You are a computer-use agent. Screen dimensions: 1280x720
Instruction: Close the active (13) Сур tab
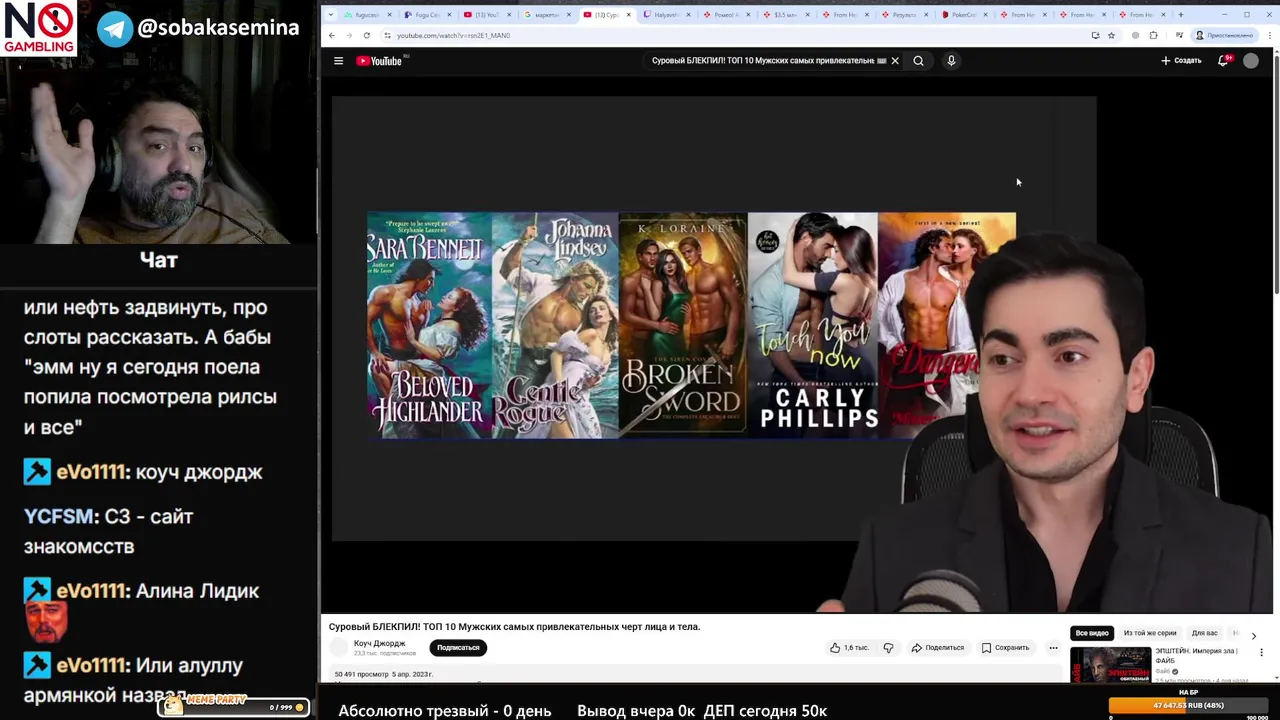(629, 15)
